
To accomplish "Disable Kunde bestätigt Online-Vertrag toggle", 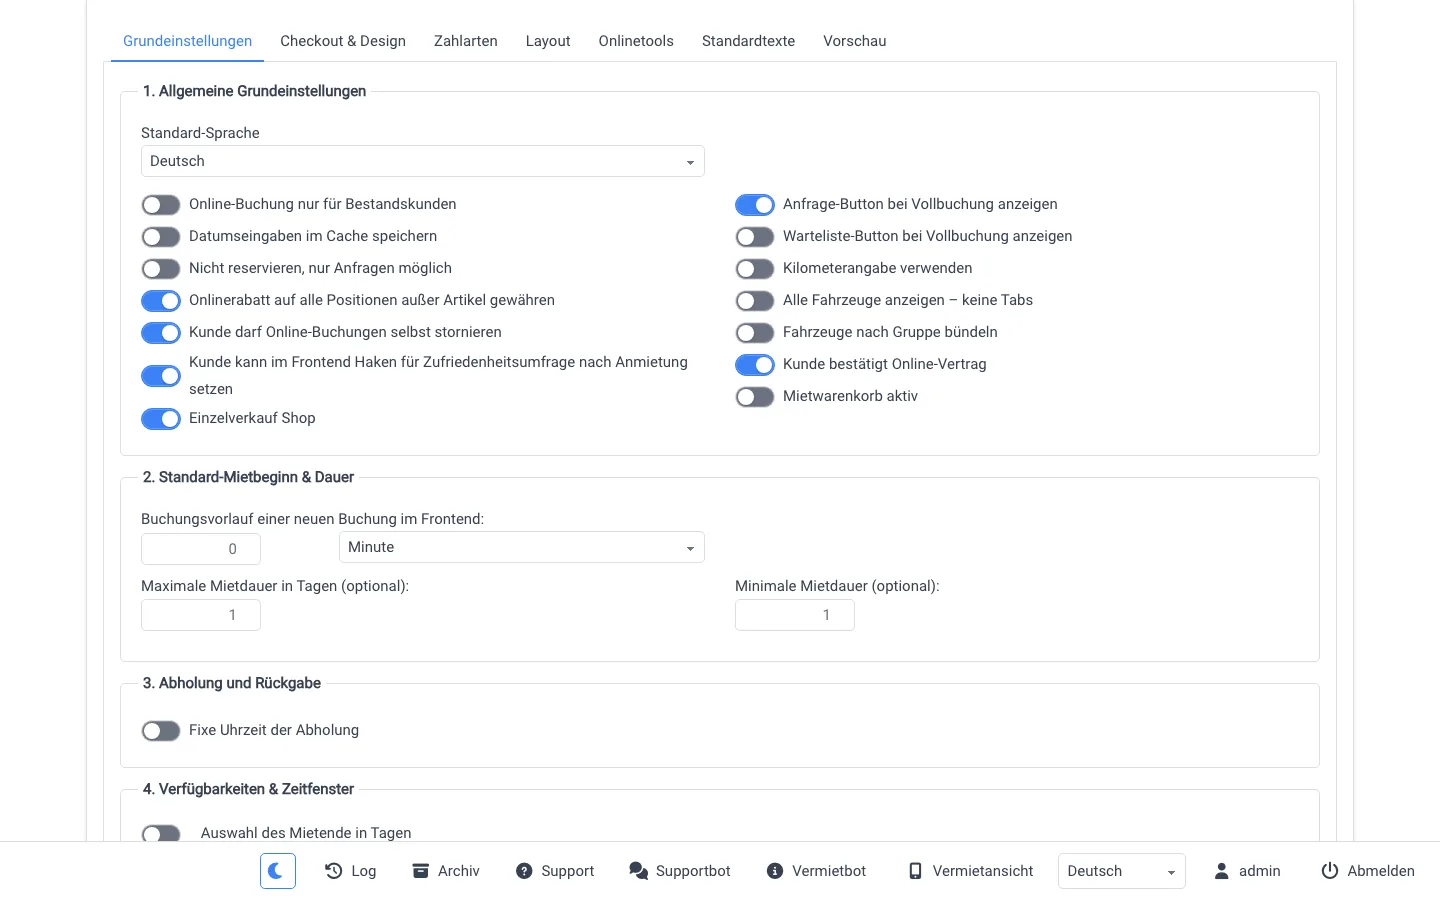I will pos(755,365).
